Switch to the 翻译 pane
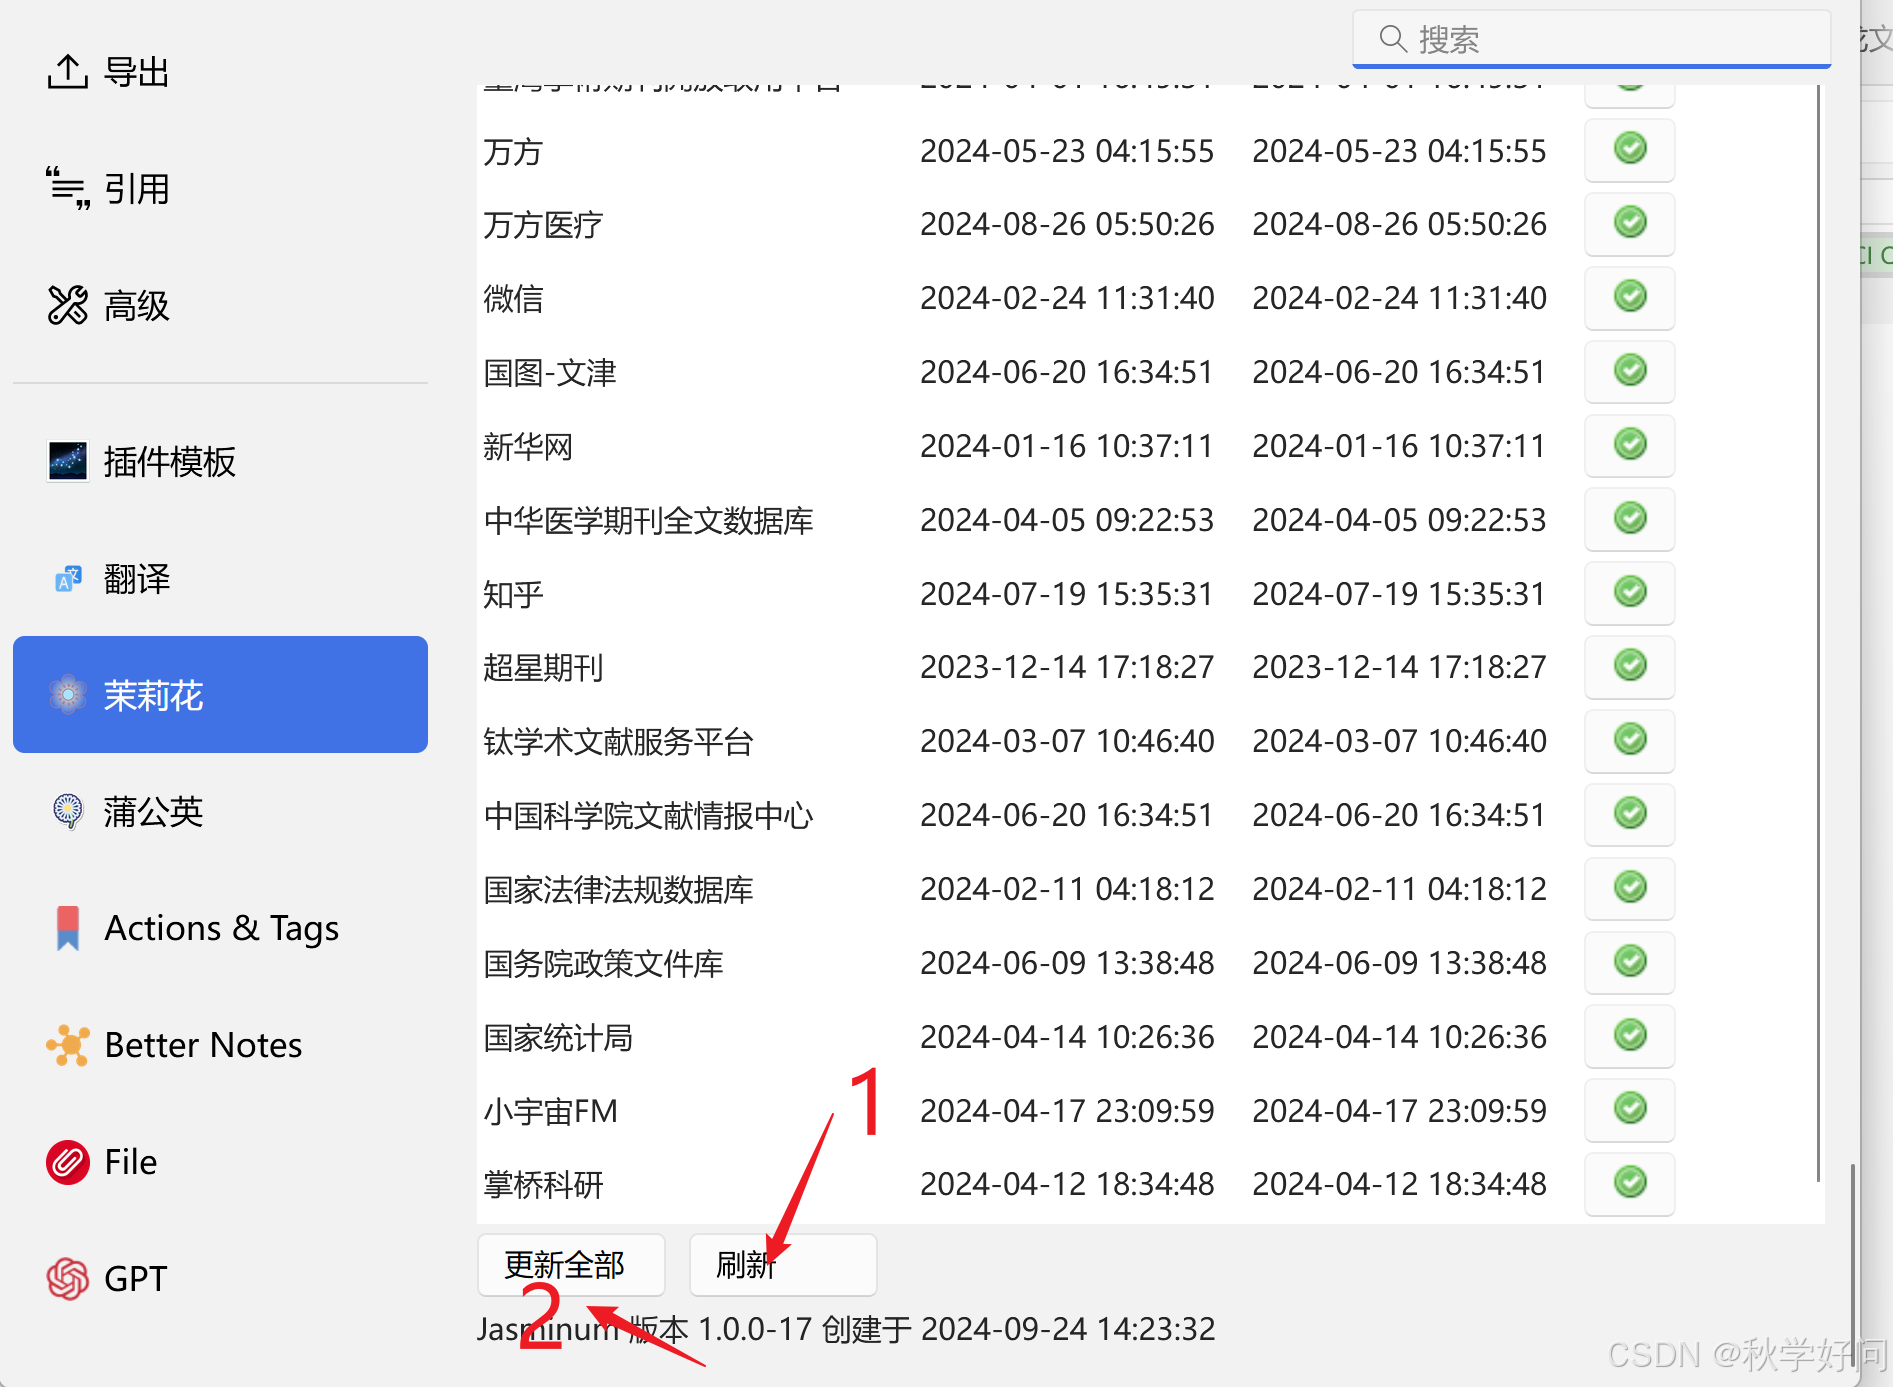 [220, 578]
